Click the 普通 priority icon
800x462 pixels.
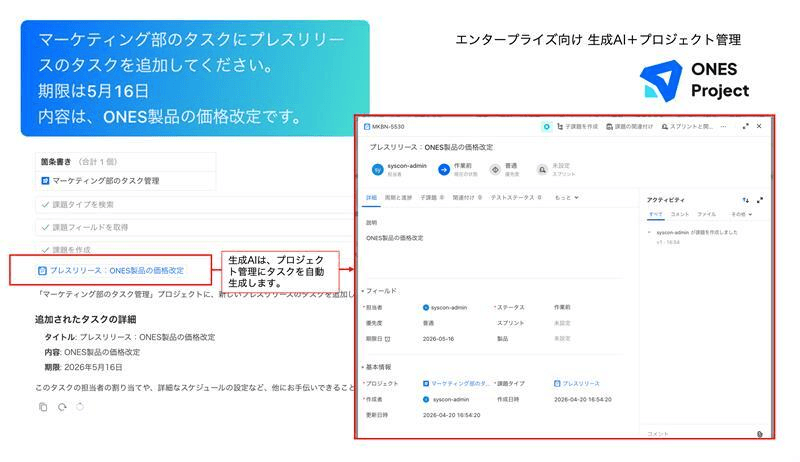[x=495, y=170]
